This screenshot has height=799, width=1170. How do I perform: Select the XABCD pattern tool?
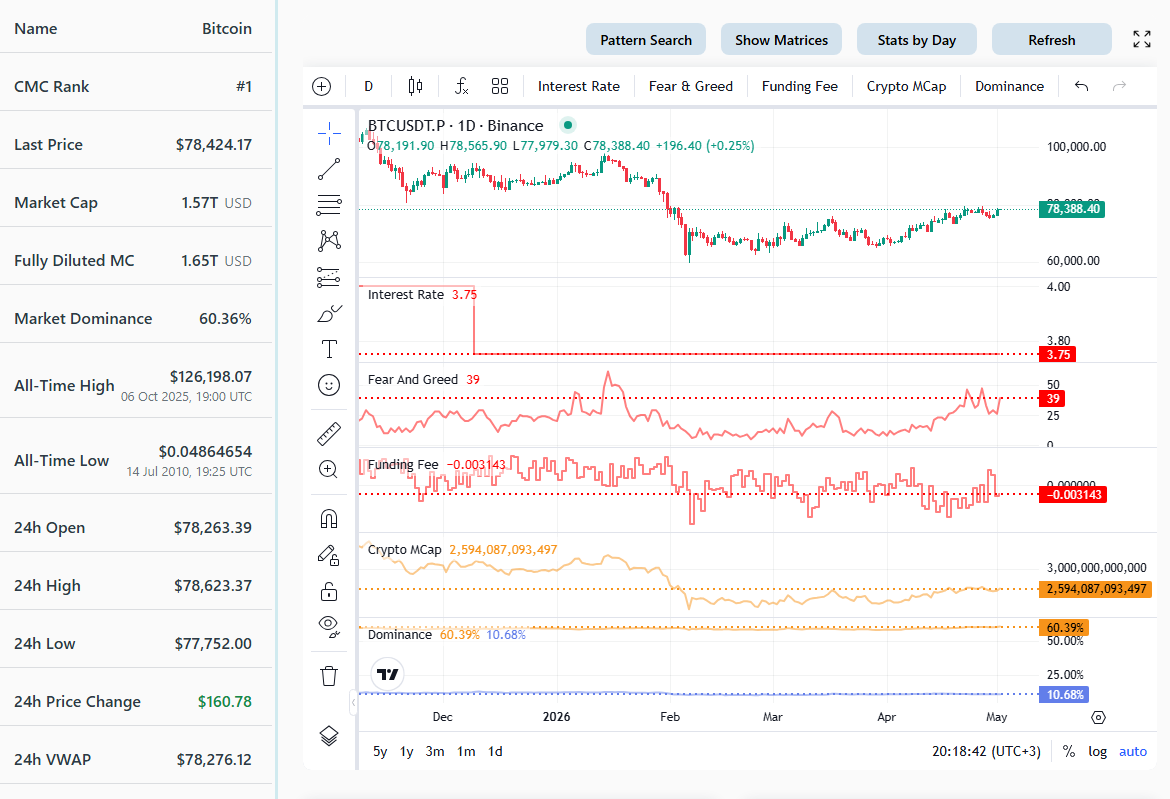click(x=329, y=240)
